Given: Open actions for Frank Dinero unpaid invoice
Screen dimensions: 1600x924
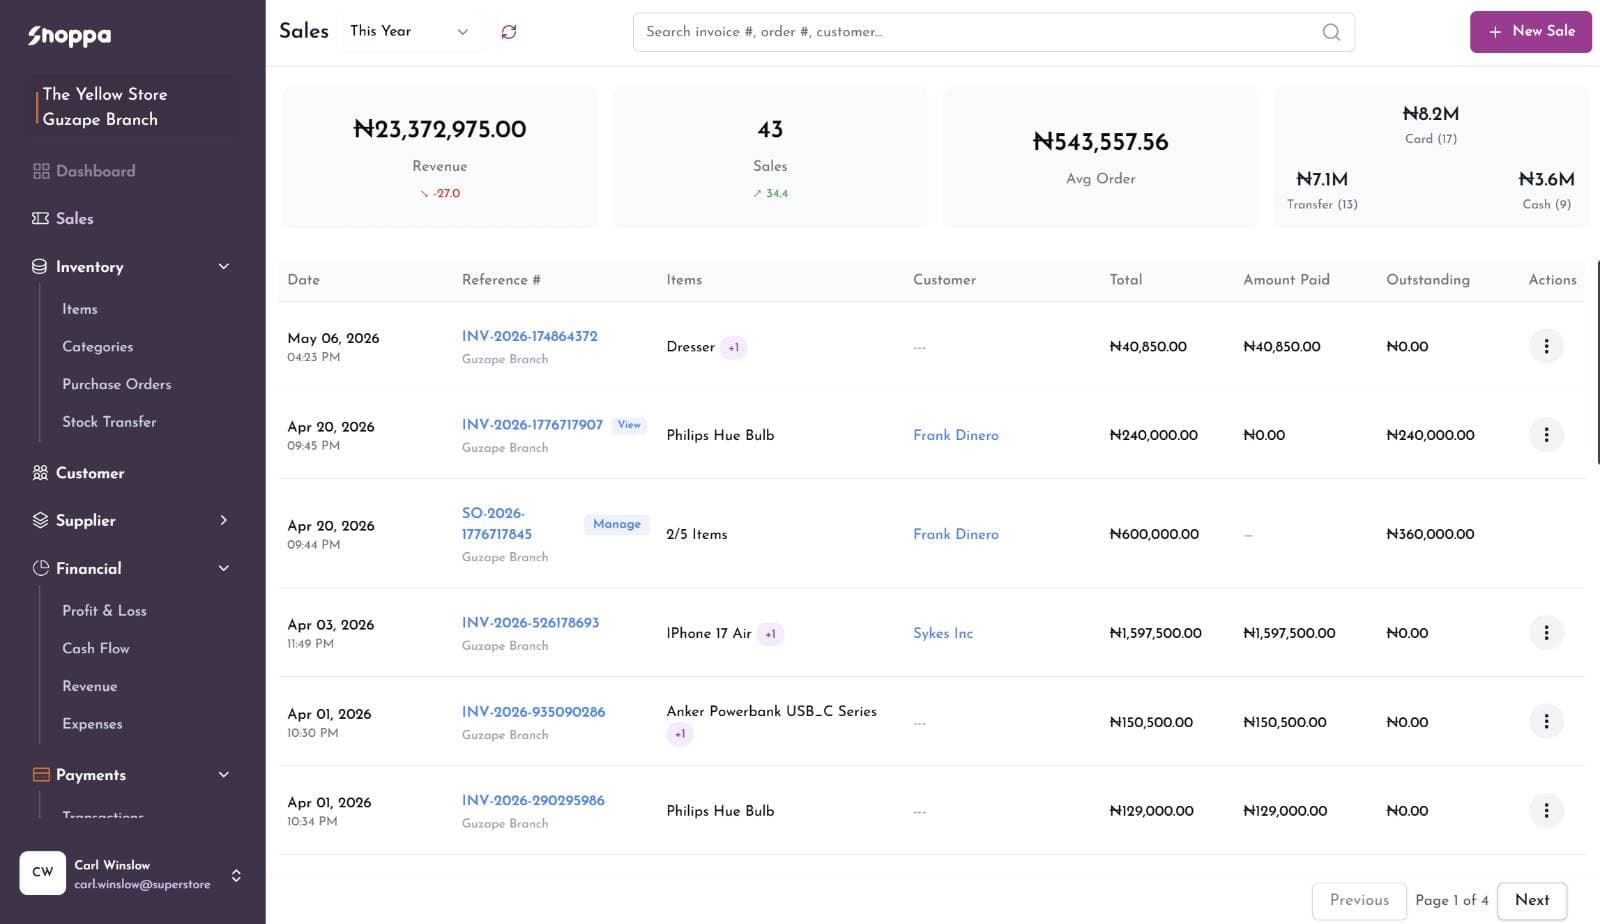Looking at the screenshot, I should pos(1546,434).
